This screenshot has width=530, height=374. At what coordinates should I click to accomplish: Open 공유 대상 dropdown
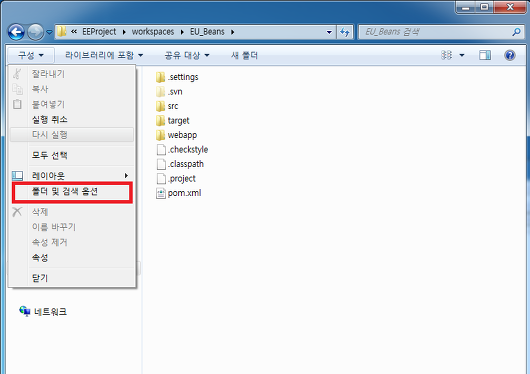[187, 55]
